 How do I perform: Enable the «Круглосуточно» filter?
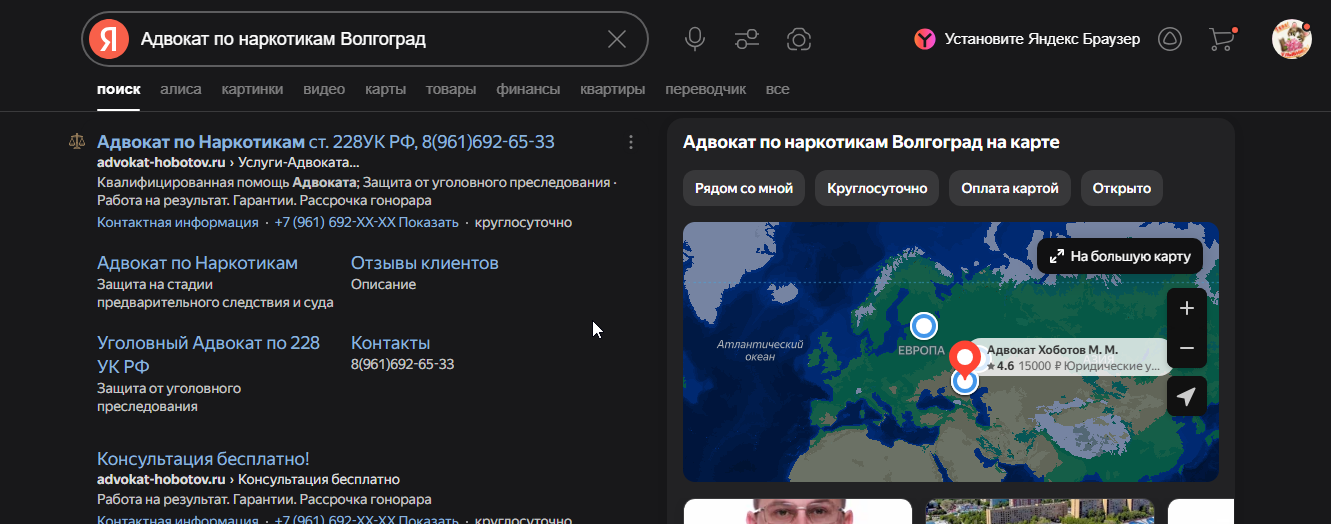(x=877, y=188)
